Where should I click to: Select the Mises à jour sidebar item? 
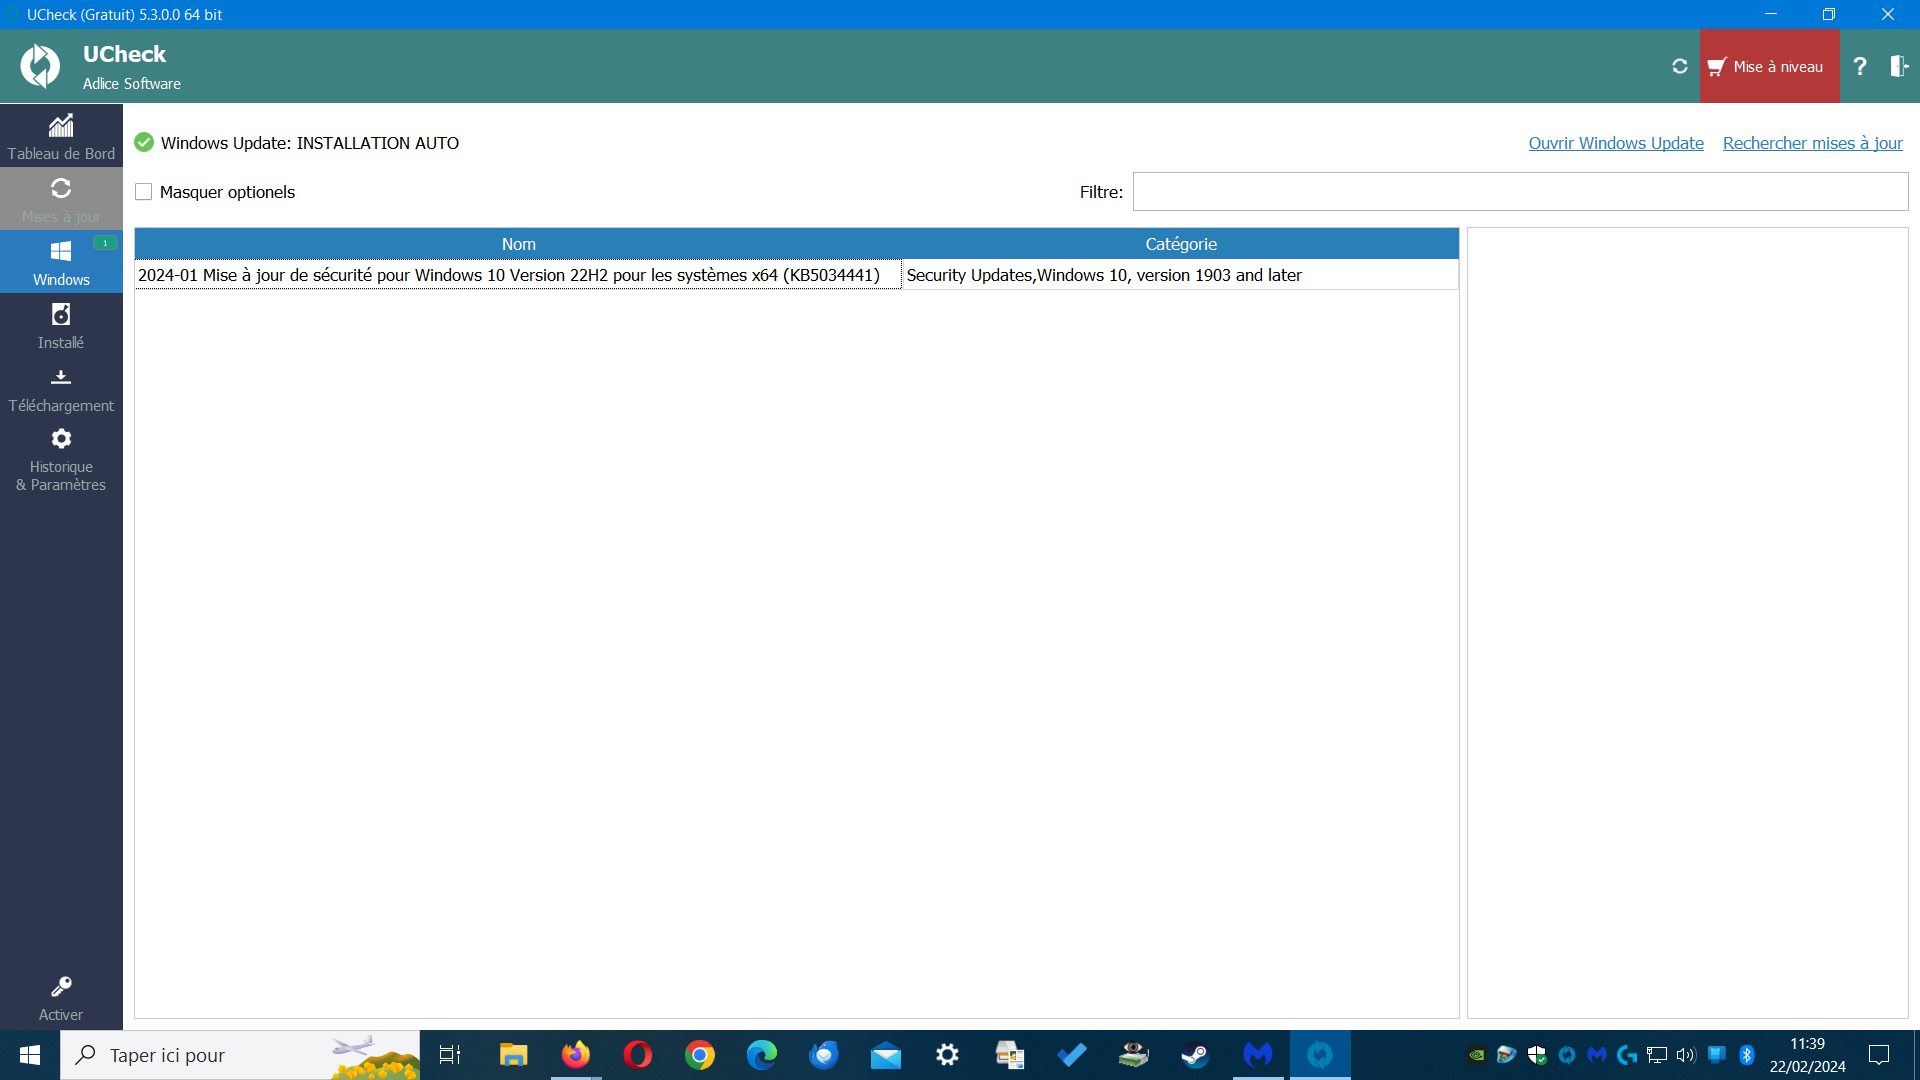[61, 199]
